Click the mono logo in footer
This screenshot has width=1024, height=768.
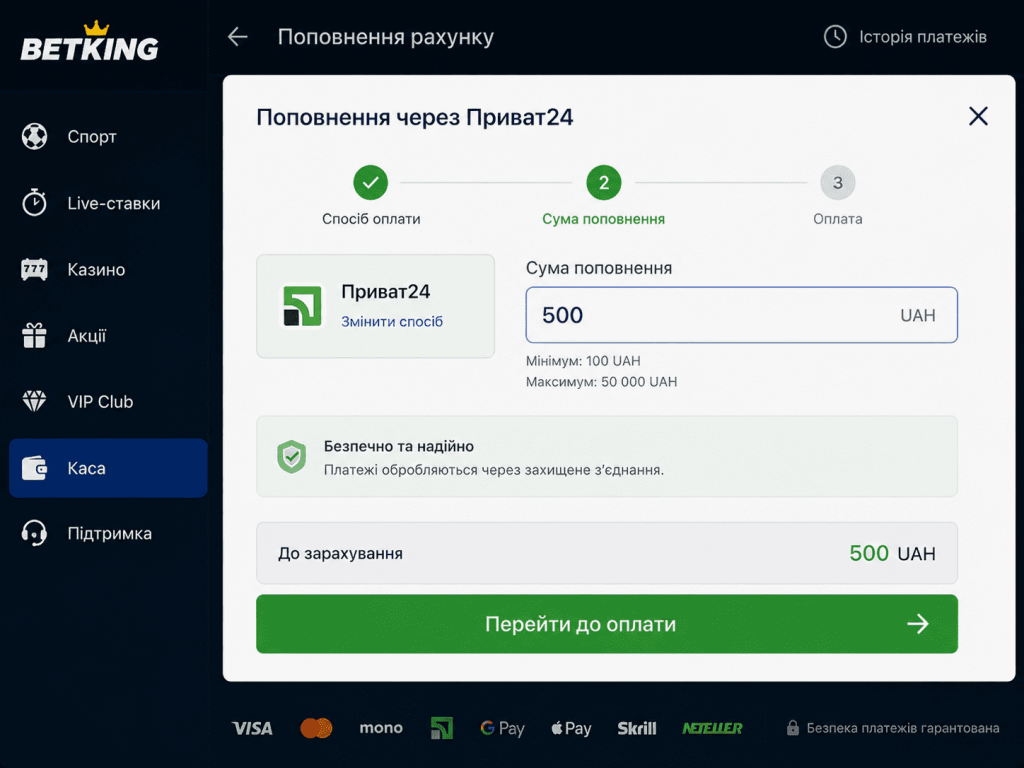click(381, 728)
